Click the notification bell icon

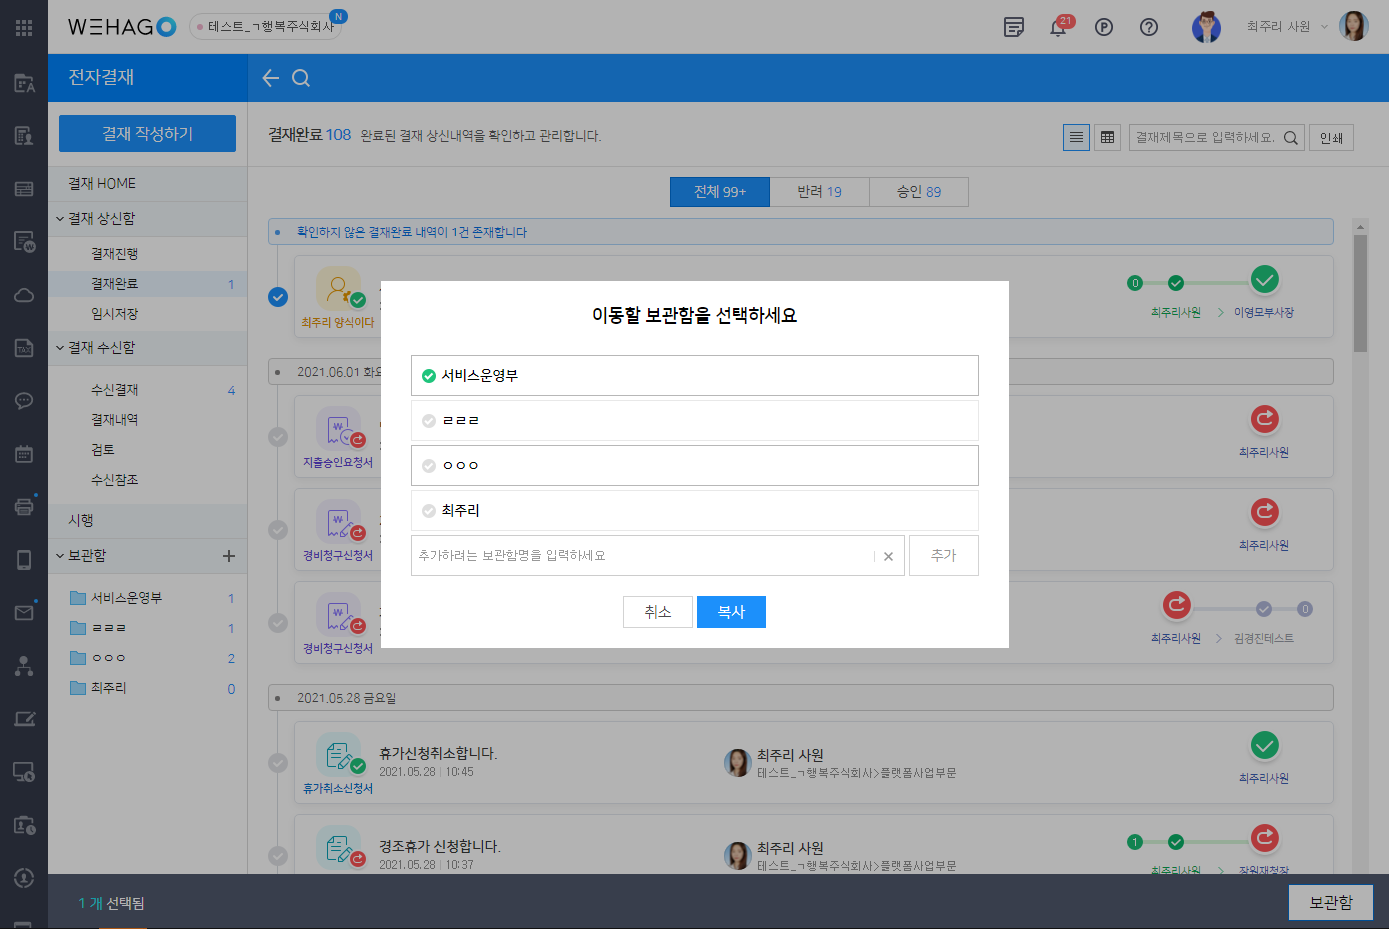click(x=1057, y=28)
